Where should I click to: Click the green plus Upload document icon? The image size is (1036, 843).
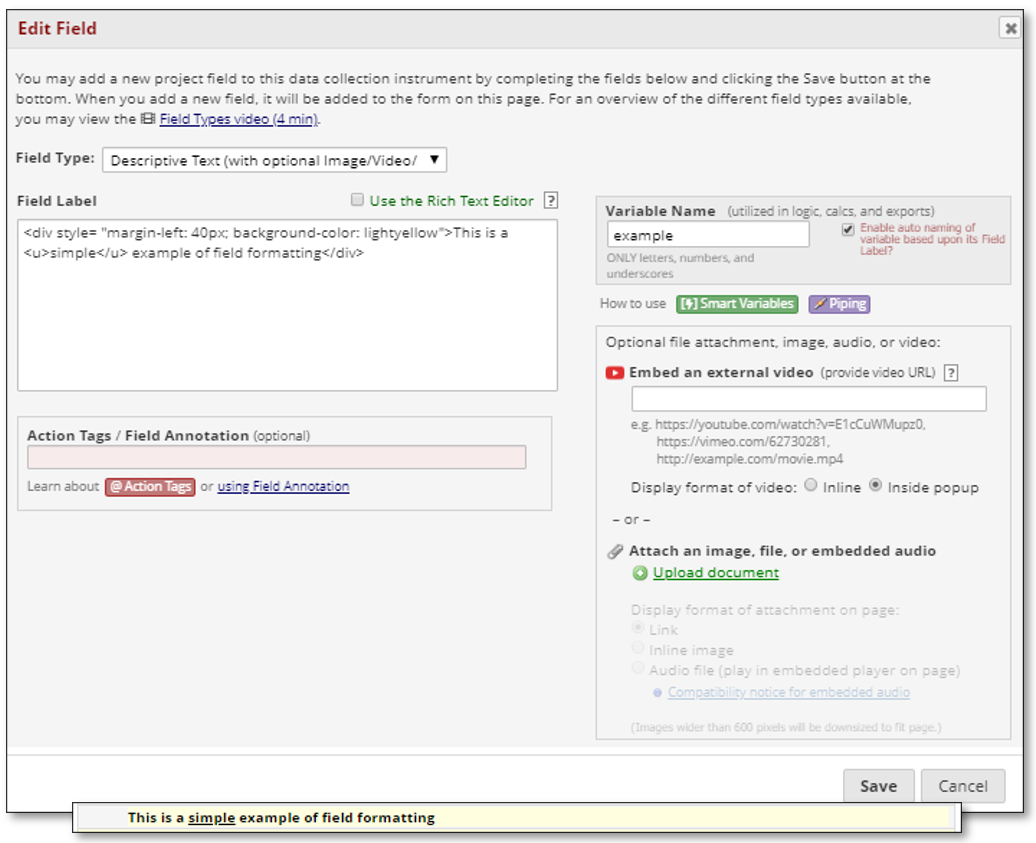pos(640,573)
